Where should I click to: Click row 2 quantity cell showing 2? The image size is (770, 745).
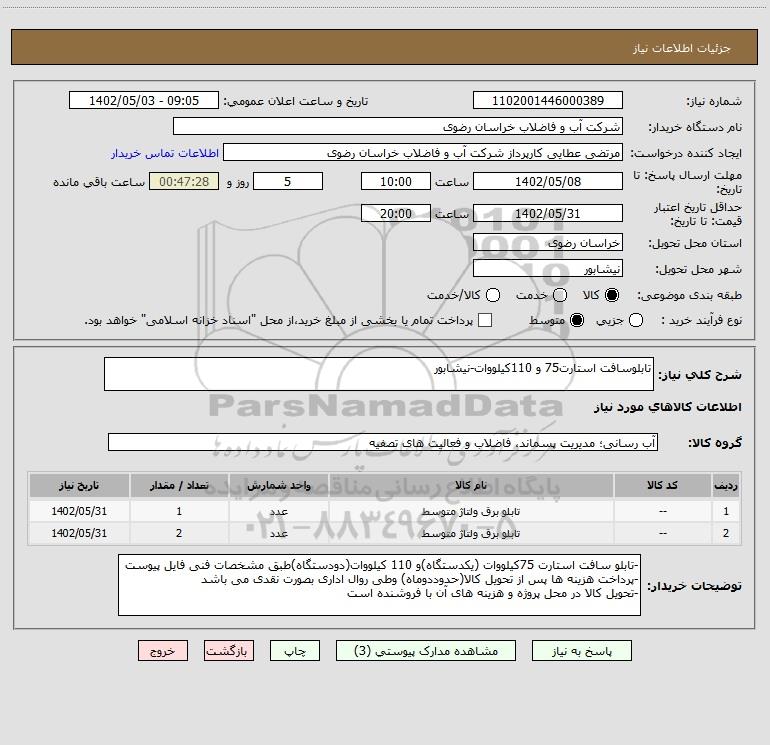(x=179, y=533)
